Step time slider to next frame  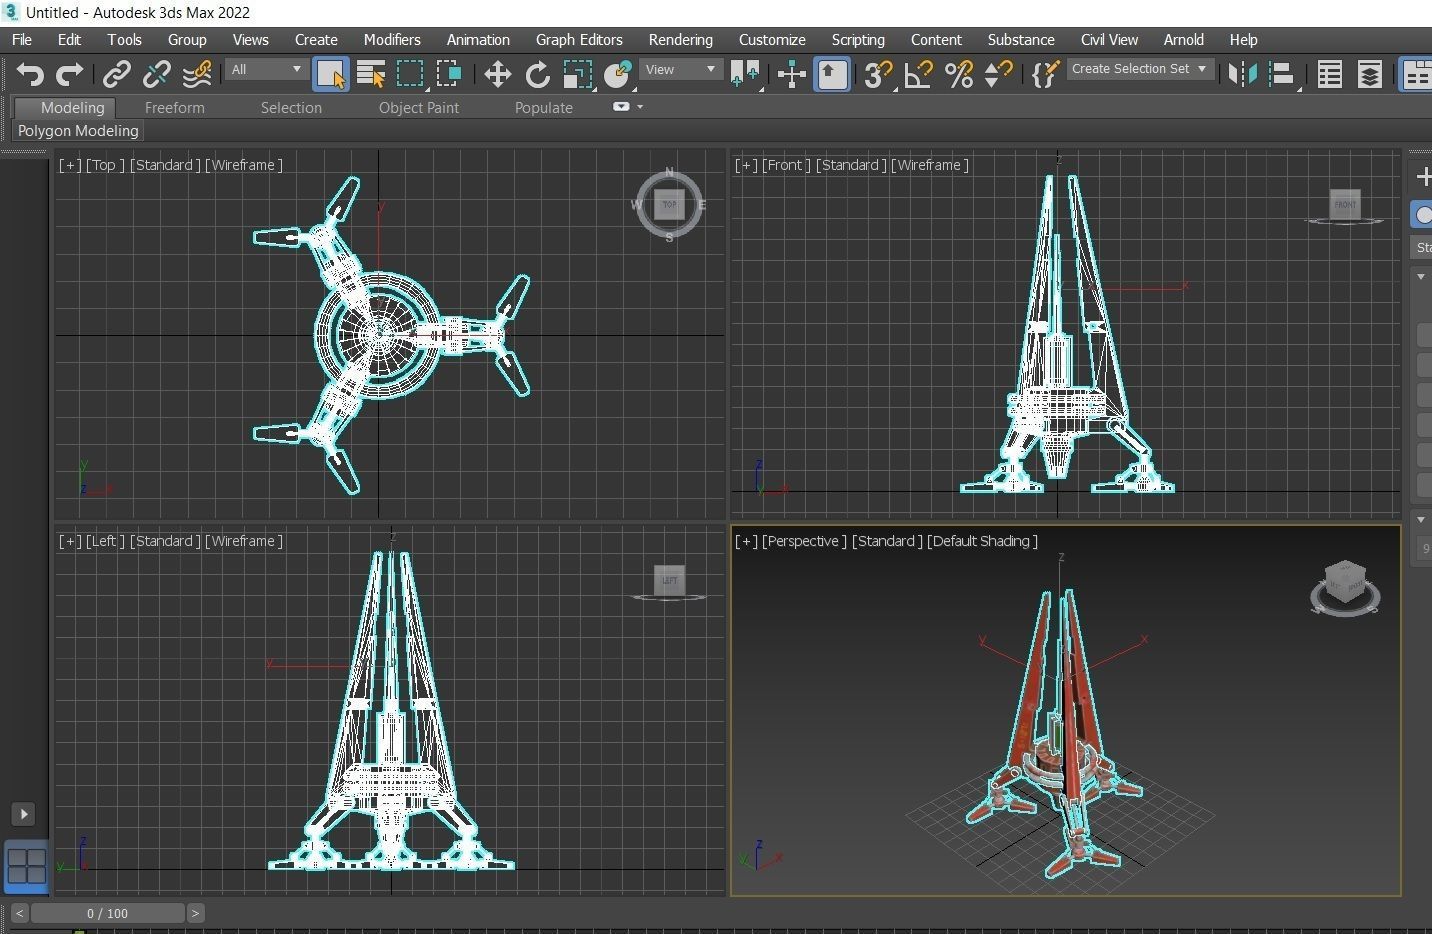coord(196,913)
